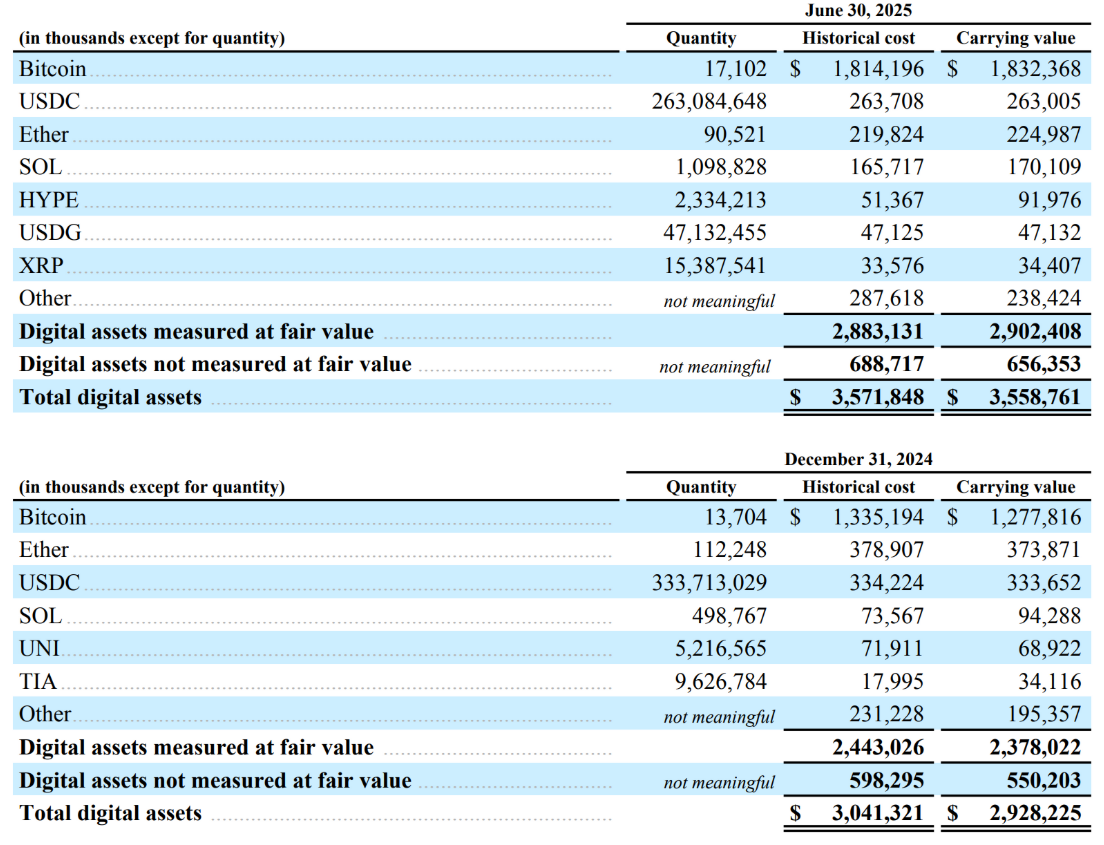
Task: Click Ether historical cost 378,907
Action: [x=886, y=550]
